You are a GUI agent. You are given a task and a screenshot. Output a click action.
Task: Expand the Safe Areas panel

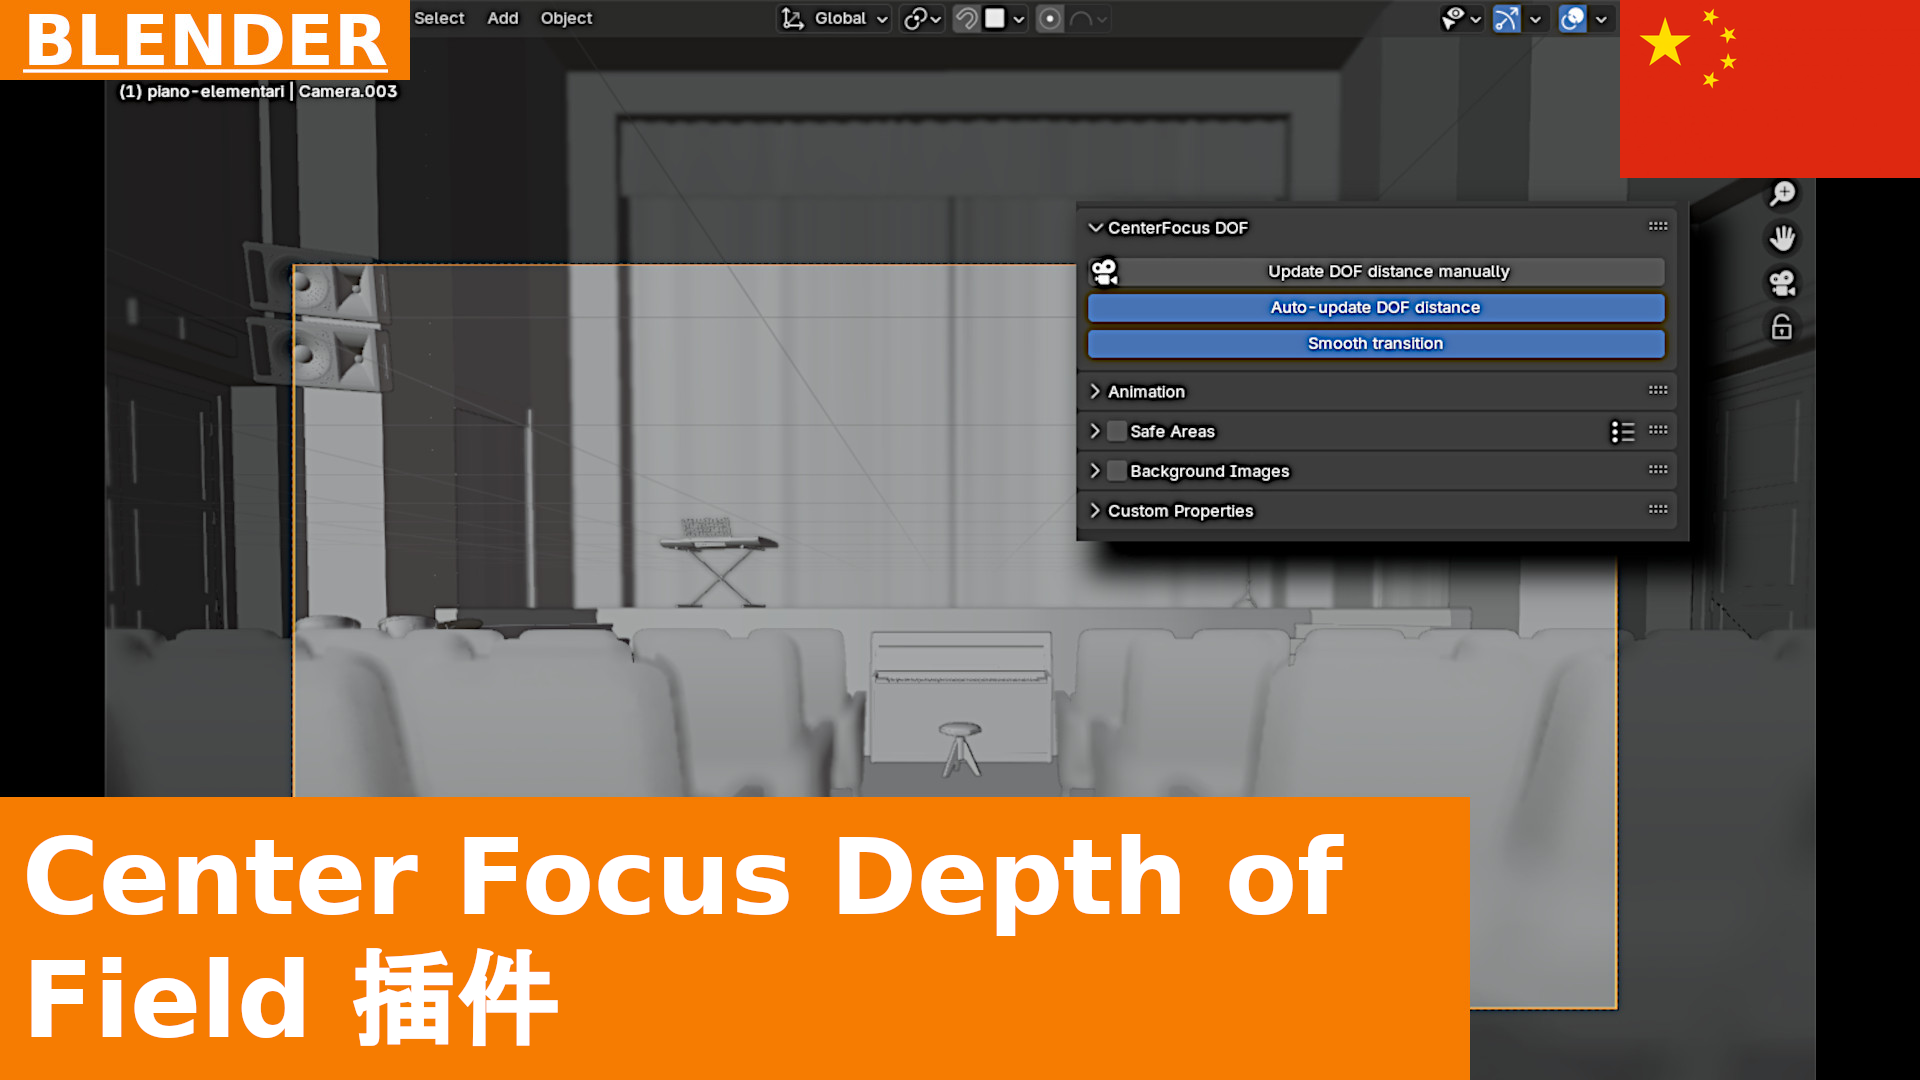click(x=1096, y=431)
